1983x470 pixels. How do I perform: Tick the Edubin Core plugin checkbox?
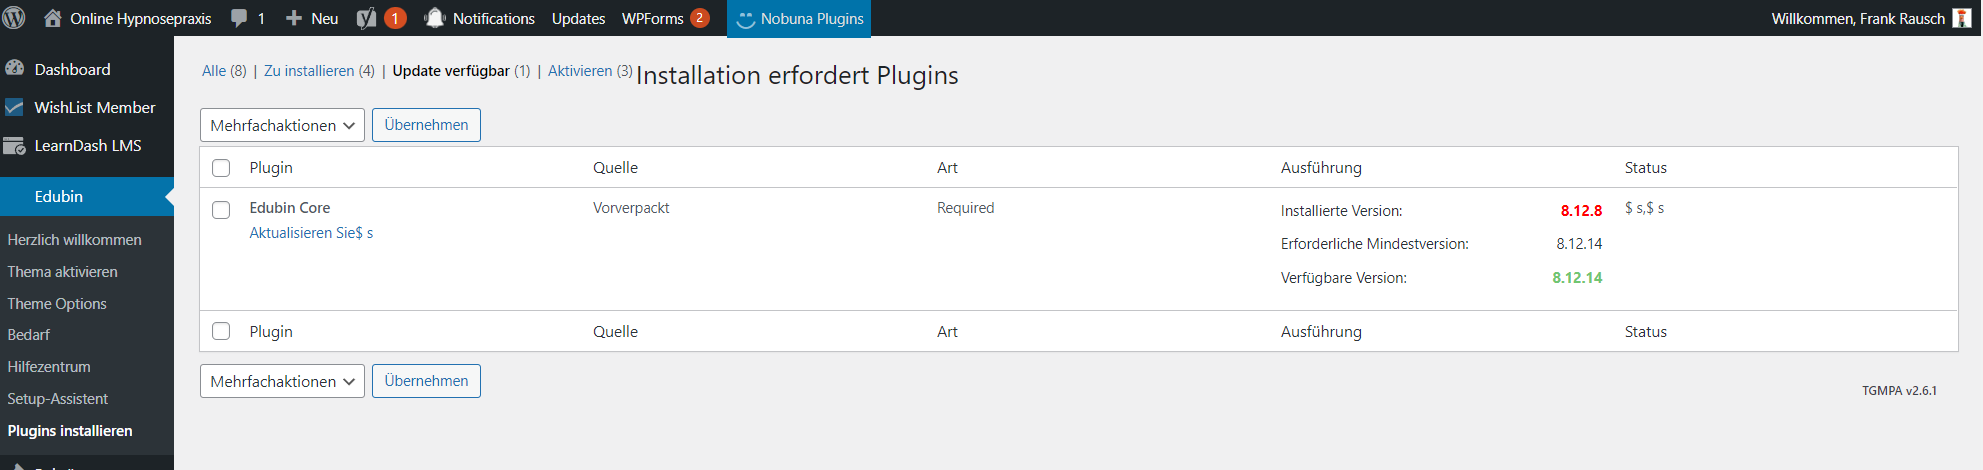[x=221, y=209]
